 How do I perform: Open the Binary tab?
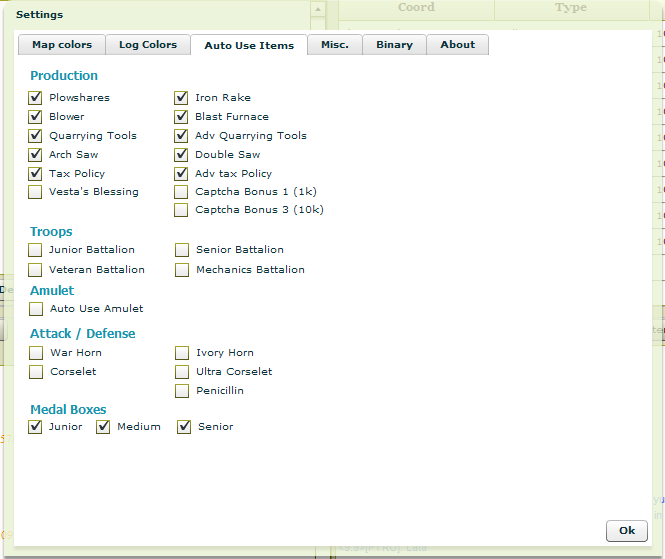[x=394, y=45]
